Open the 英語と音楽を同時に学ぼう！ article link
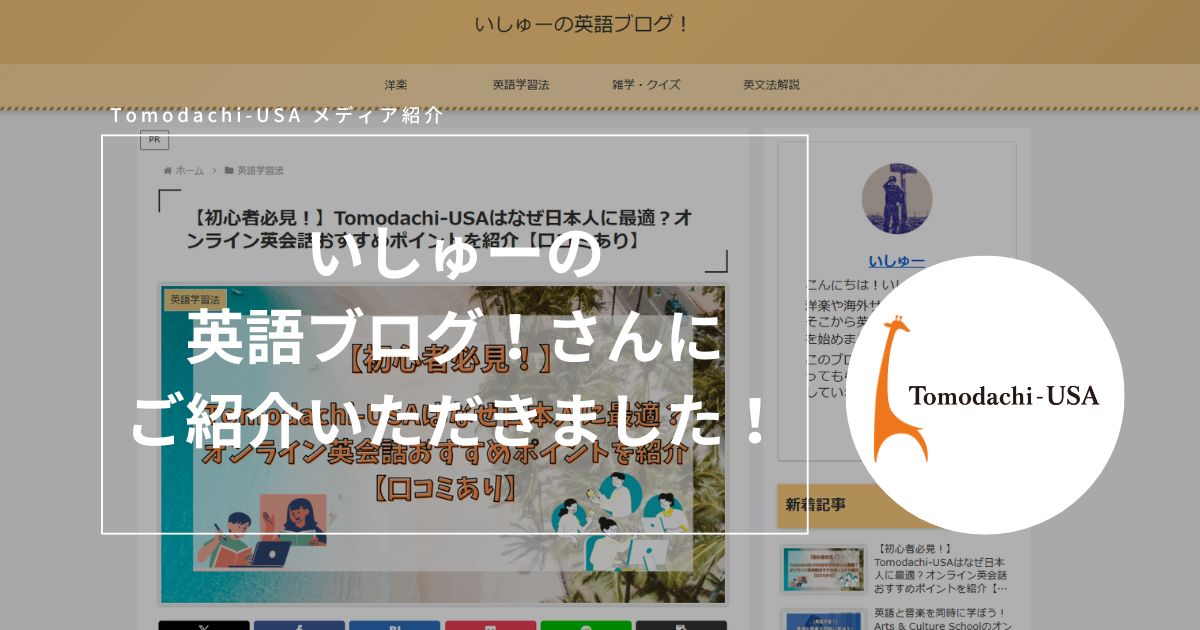Viewport: 1200px width, 630px height. coord(941,619)
